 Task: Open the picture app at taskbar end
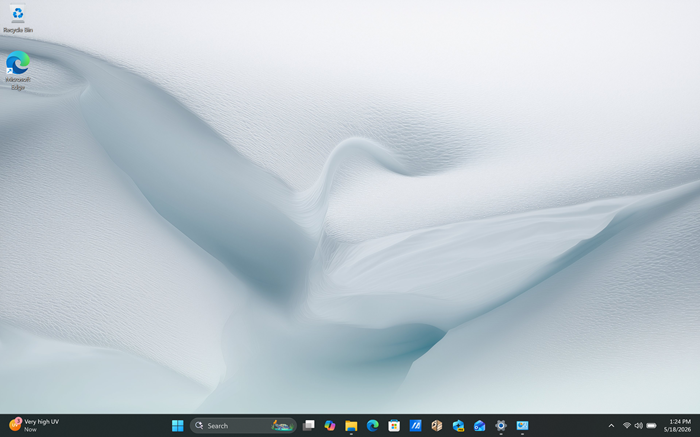(x=522, y=425)
